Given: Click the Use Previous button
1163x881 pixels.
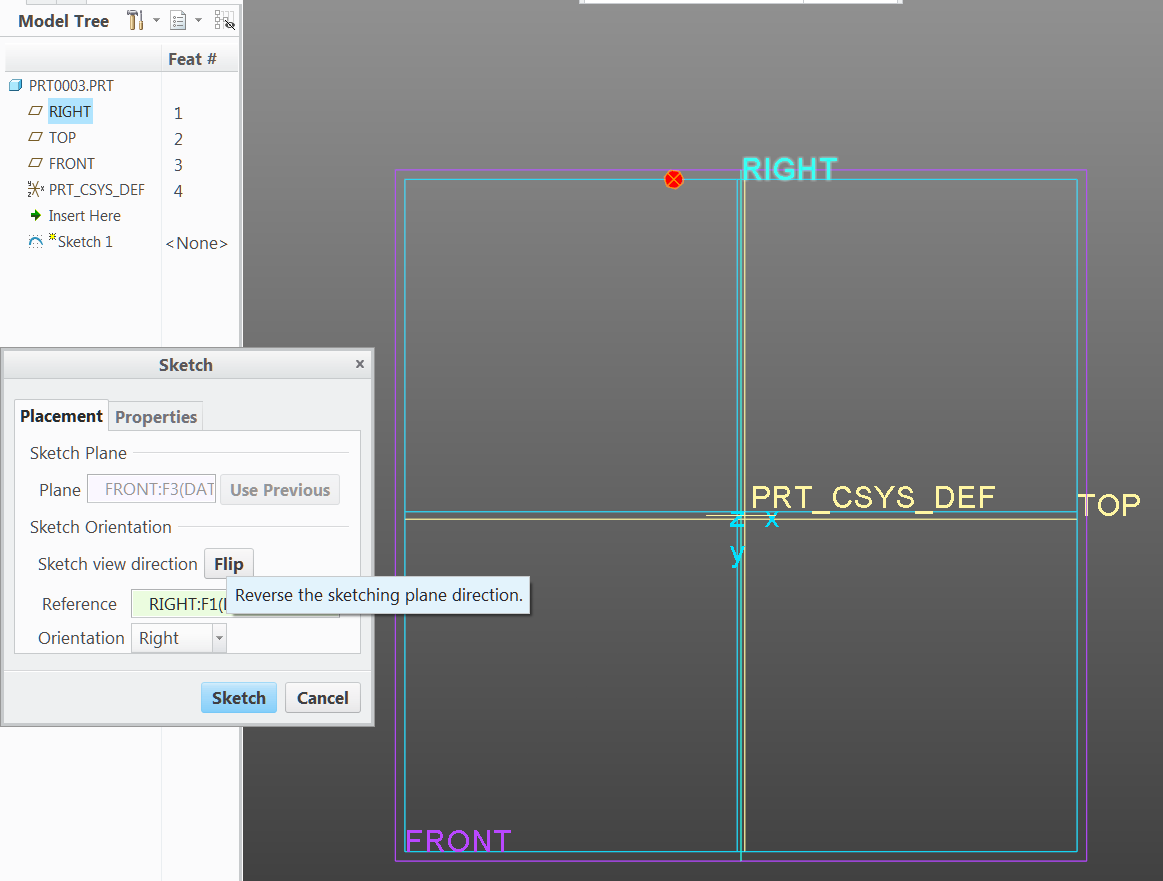Looking at the screenshot, I should tap(280, 489).
